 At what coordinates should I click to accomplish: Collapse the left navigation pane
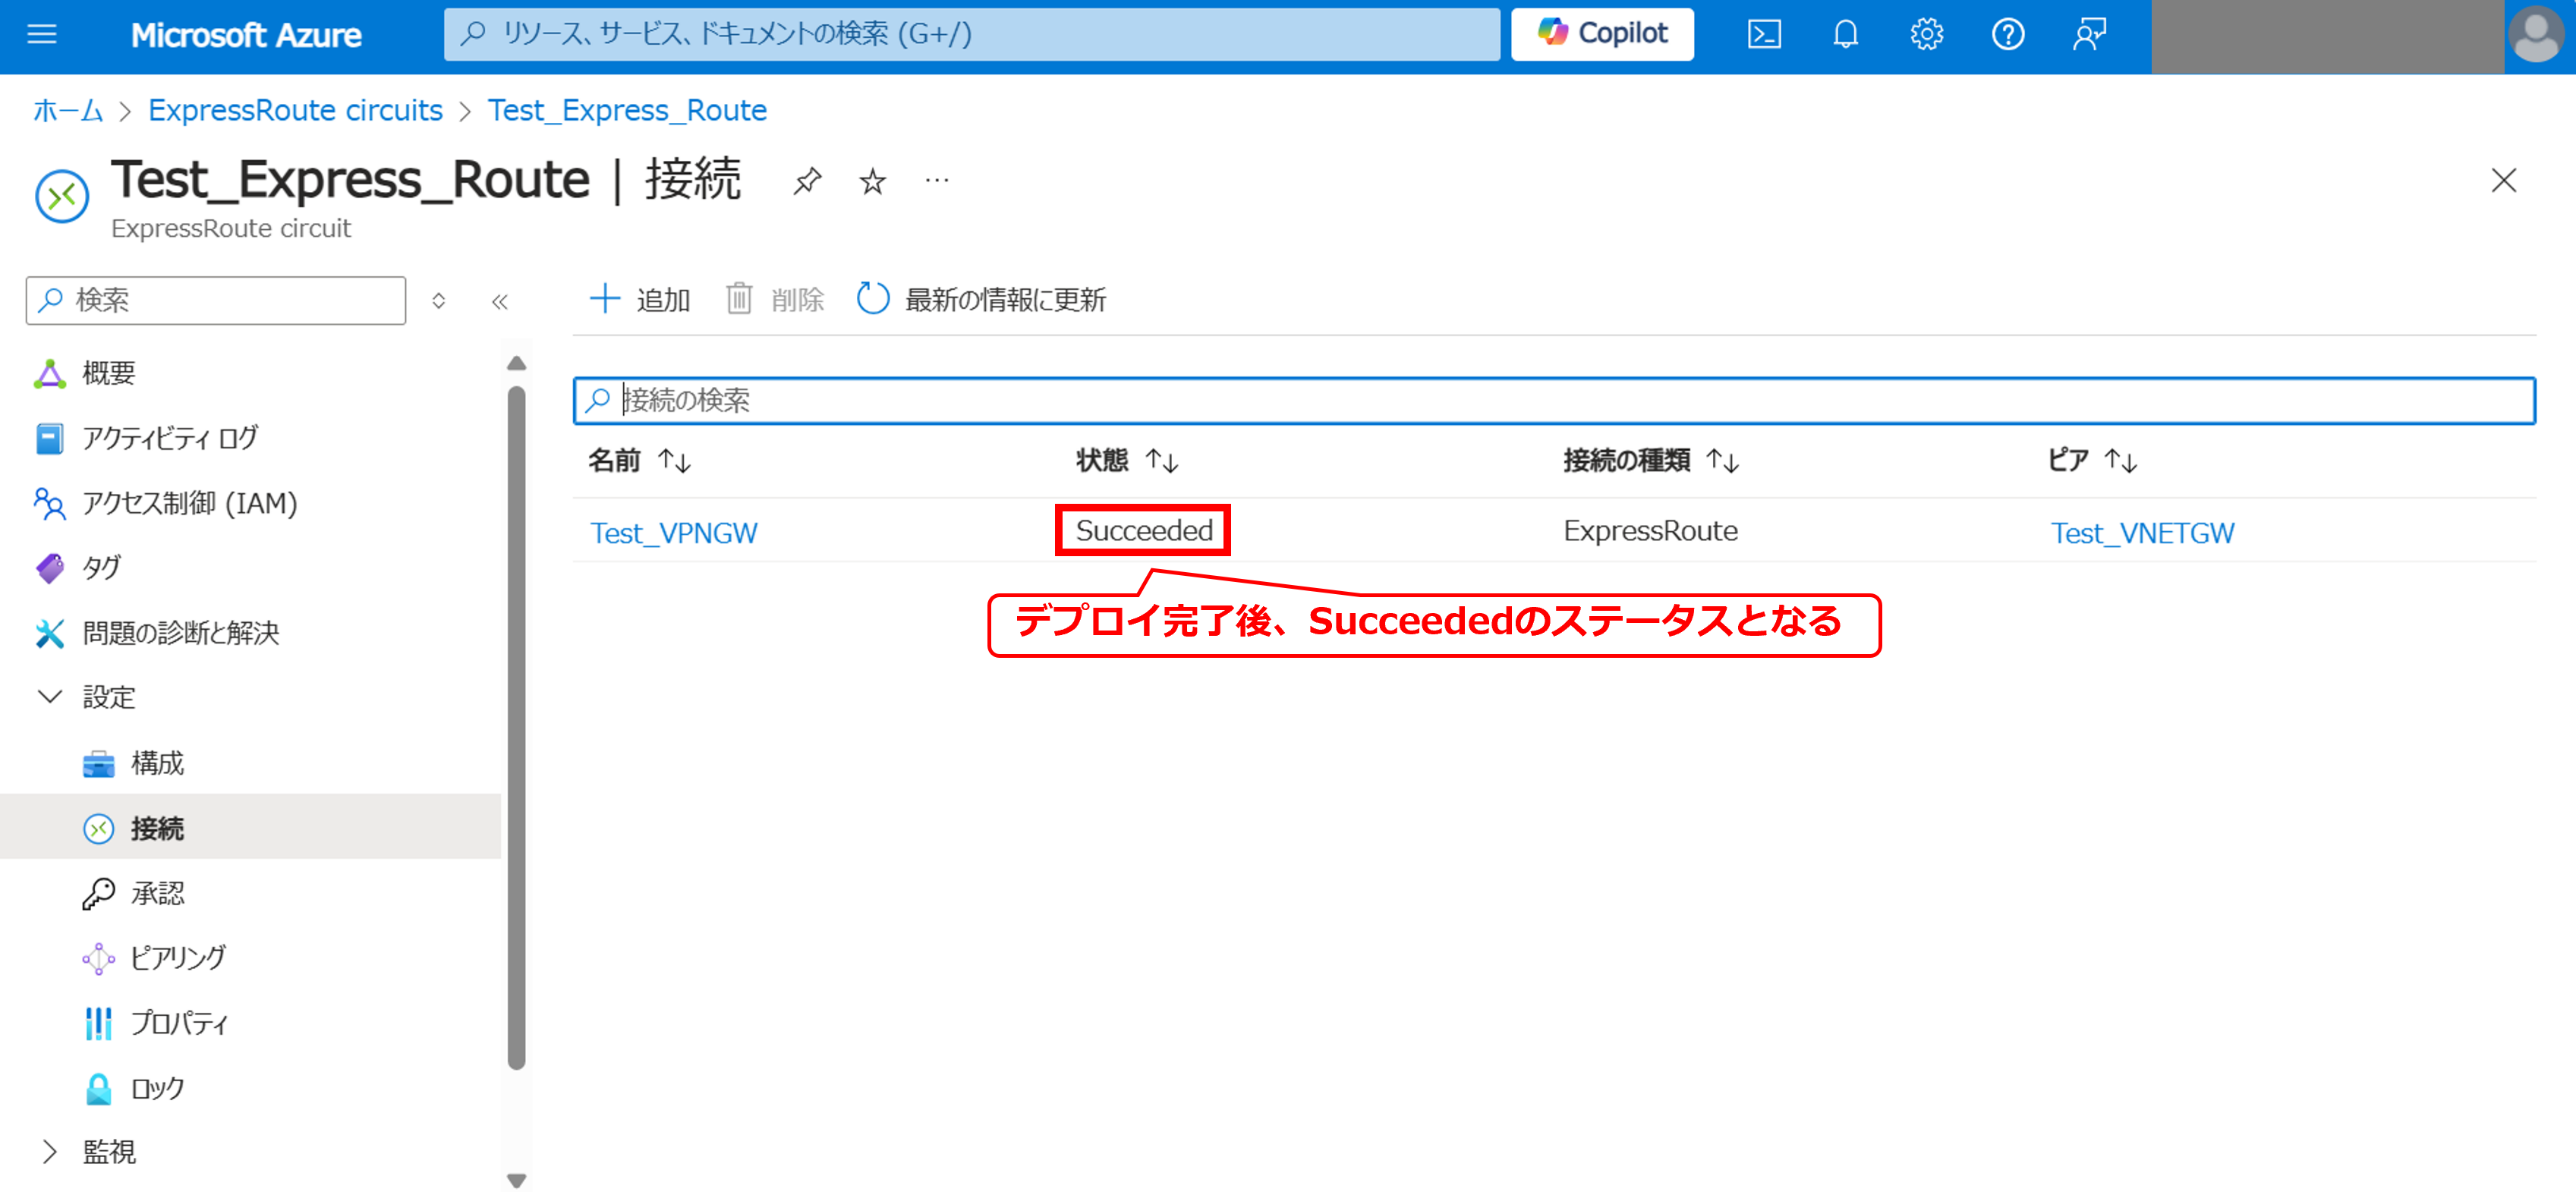(x=500, y=301)
